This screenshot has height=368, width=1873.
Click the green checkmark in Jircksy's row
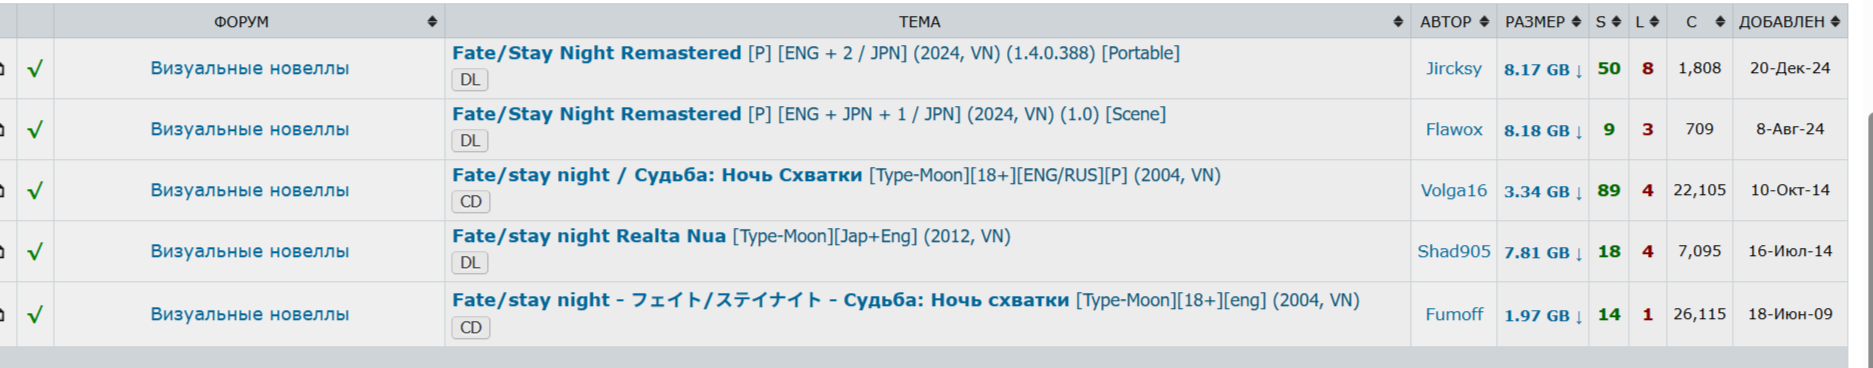tap(35, 69)
